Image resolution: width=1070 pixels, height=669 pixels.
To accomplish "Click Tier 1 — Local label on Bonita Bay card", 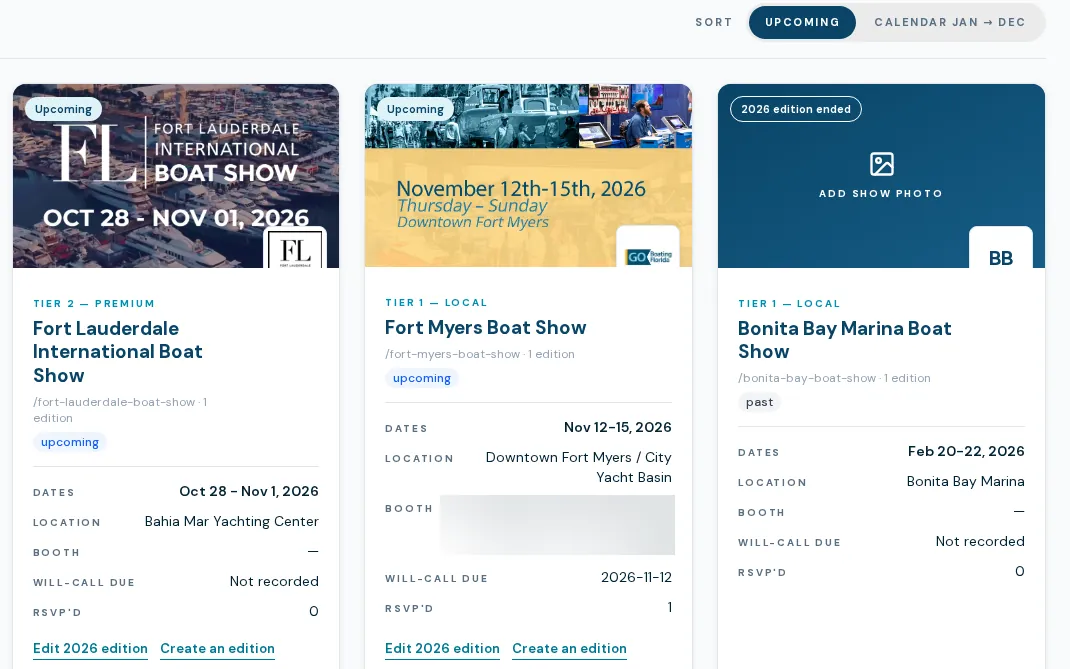I will click(789, 304).
